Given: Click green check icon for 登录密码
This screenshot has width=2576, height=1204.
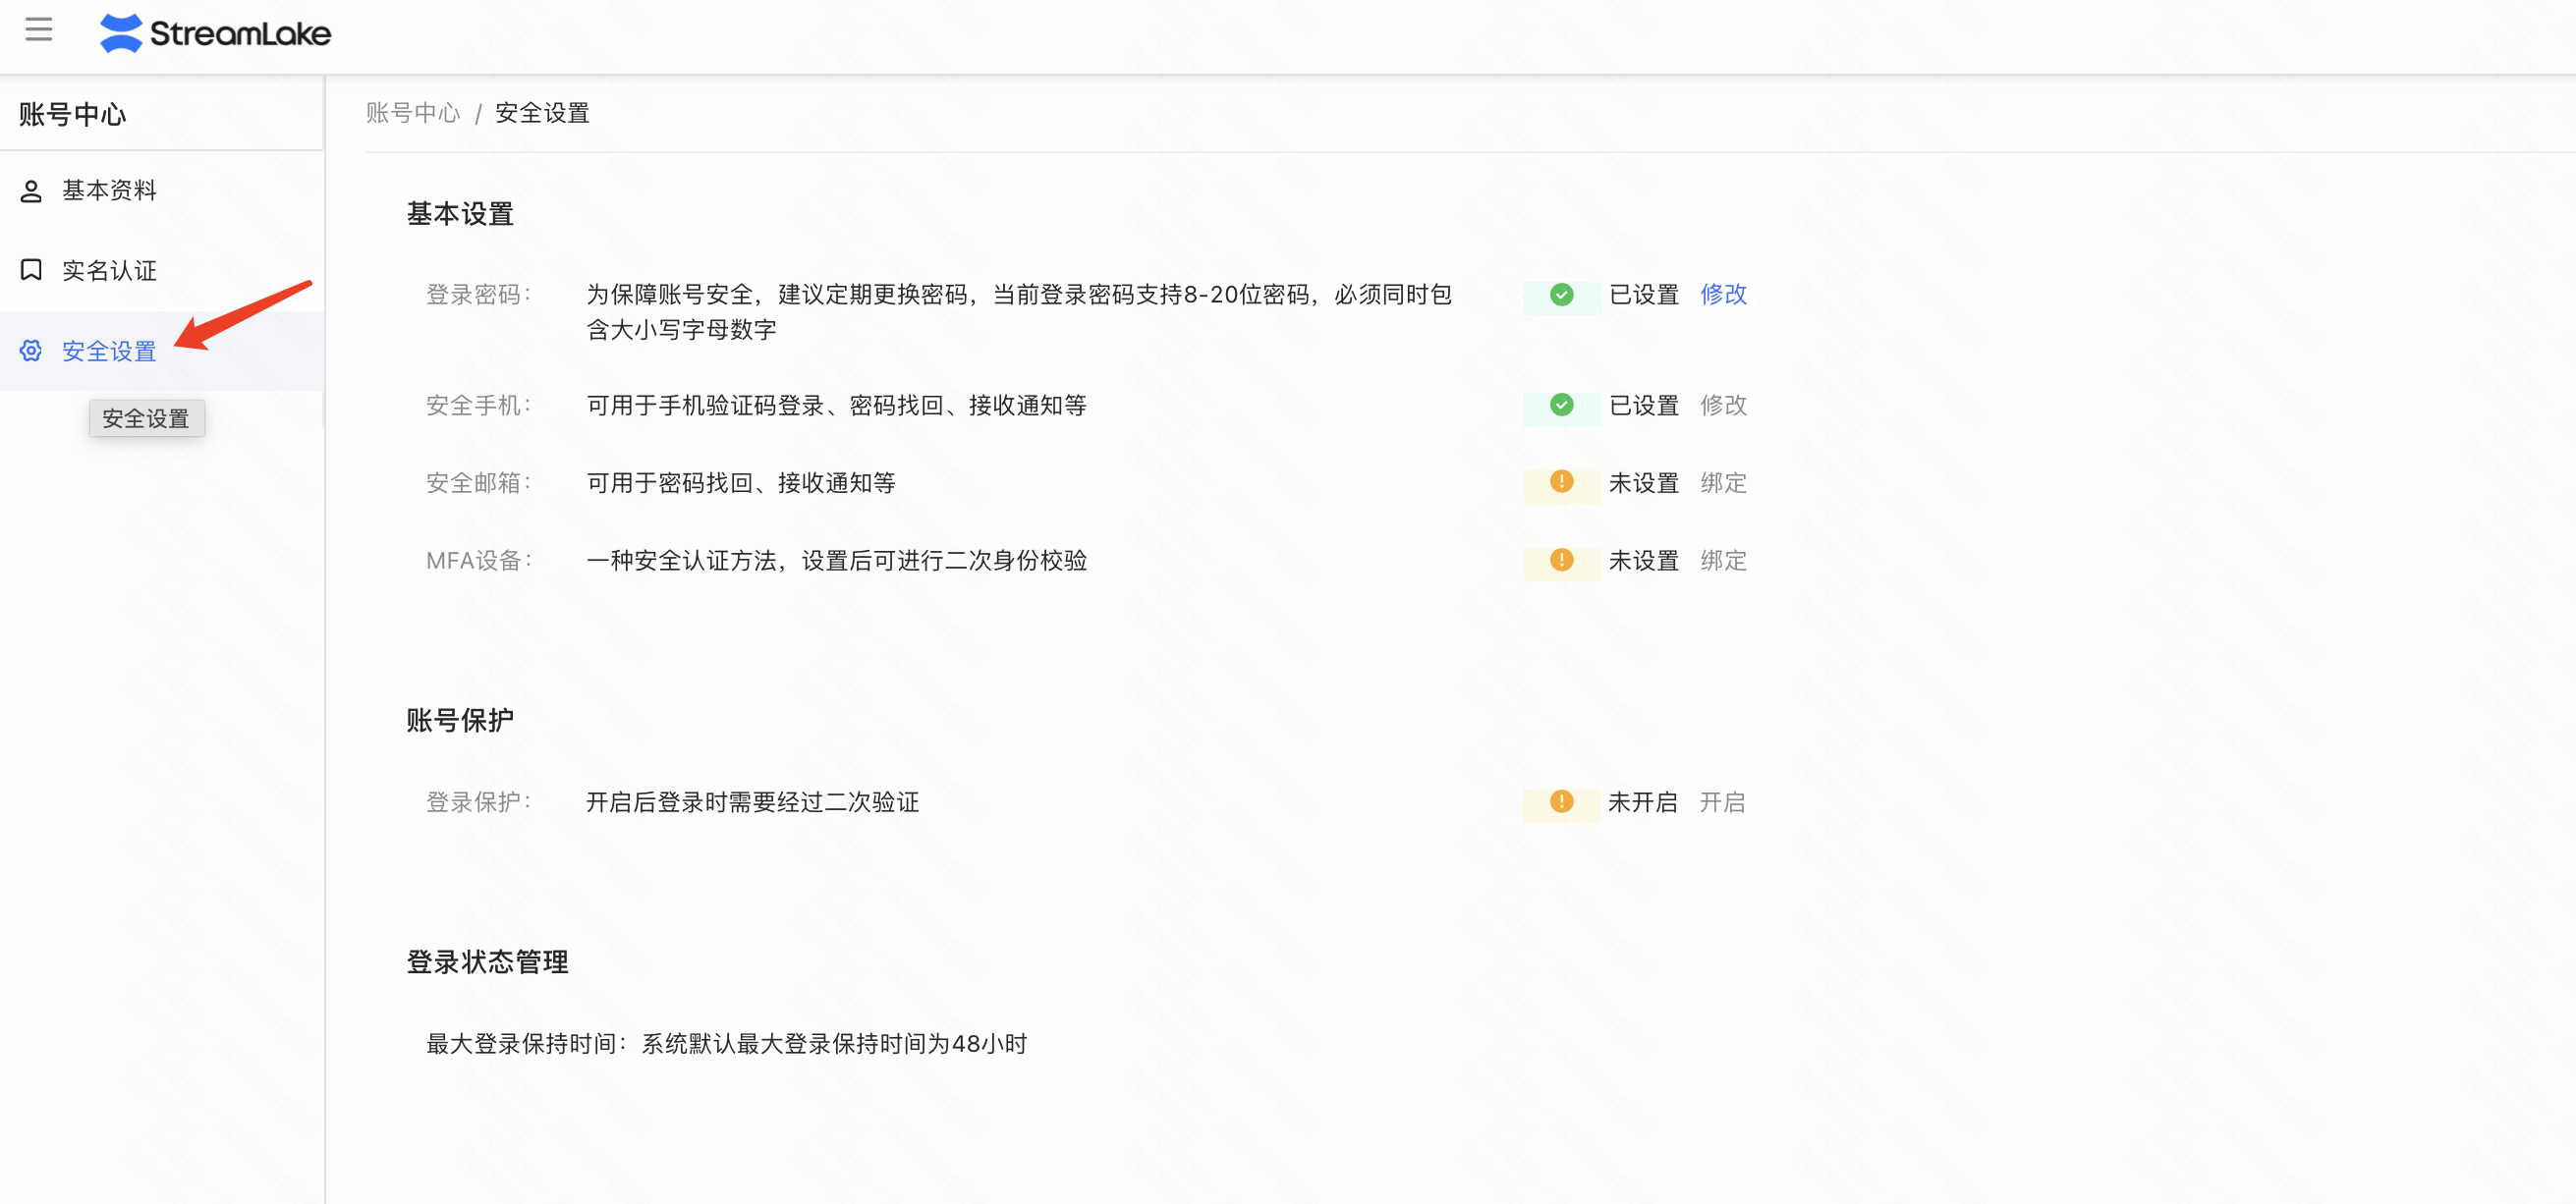Looking at the screenshot, I should click(1561, 295).
